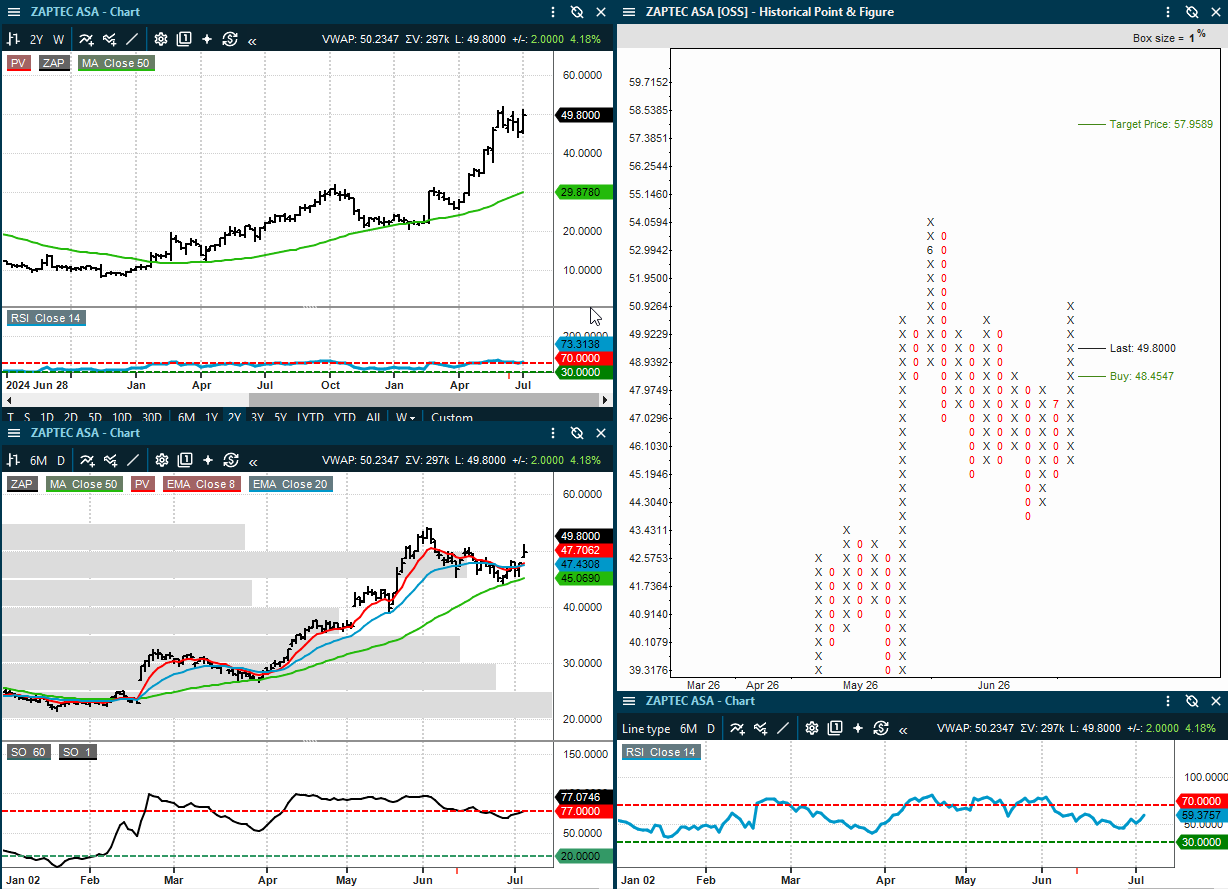Select the YTD time range
Viewport: 1228px width, 889px height.
point(345,417)
